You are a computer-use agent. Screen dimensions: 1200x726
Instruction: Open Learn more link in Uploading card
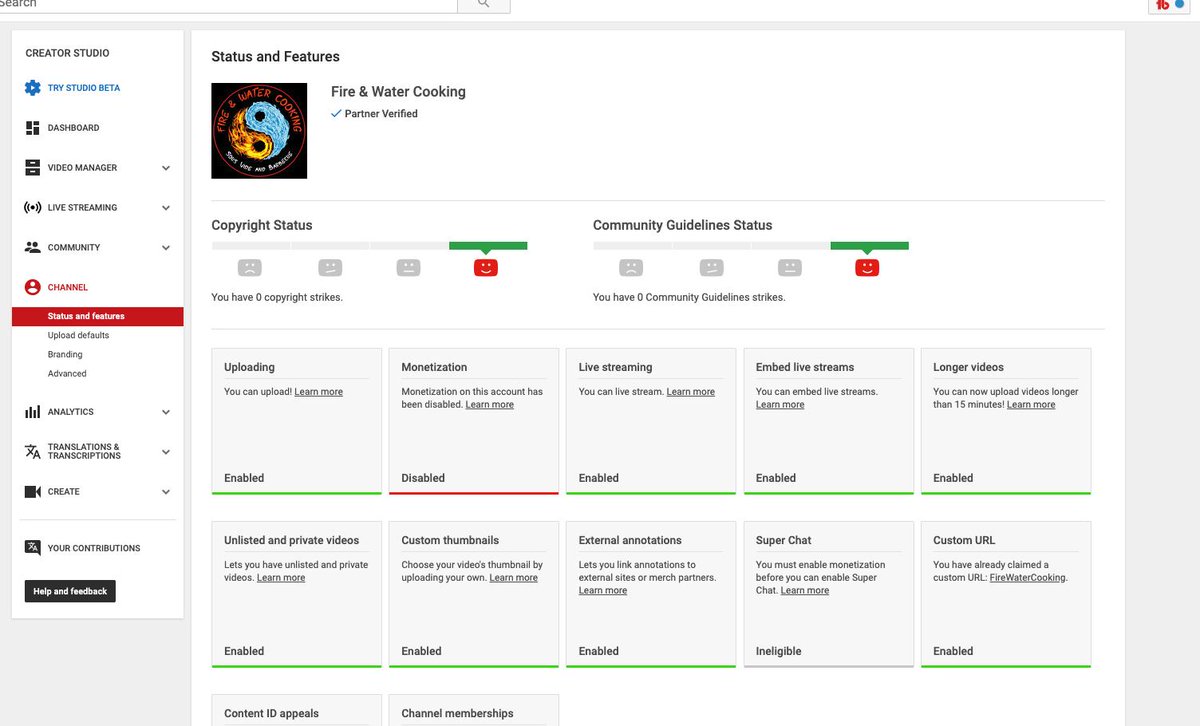(319, 392)
